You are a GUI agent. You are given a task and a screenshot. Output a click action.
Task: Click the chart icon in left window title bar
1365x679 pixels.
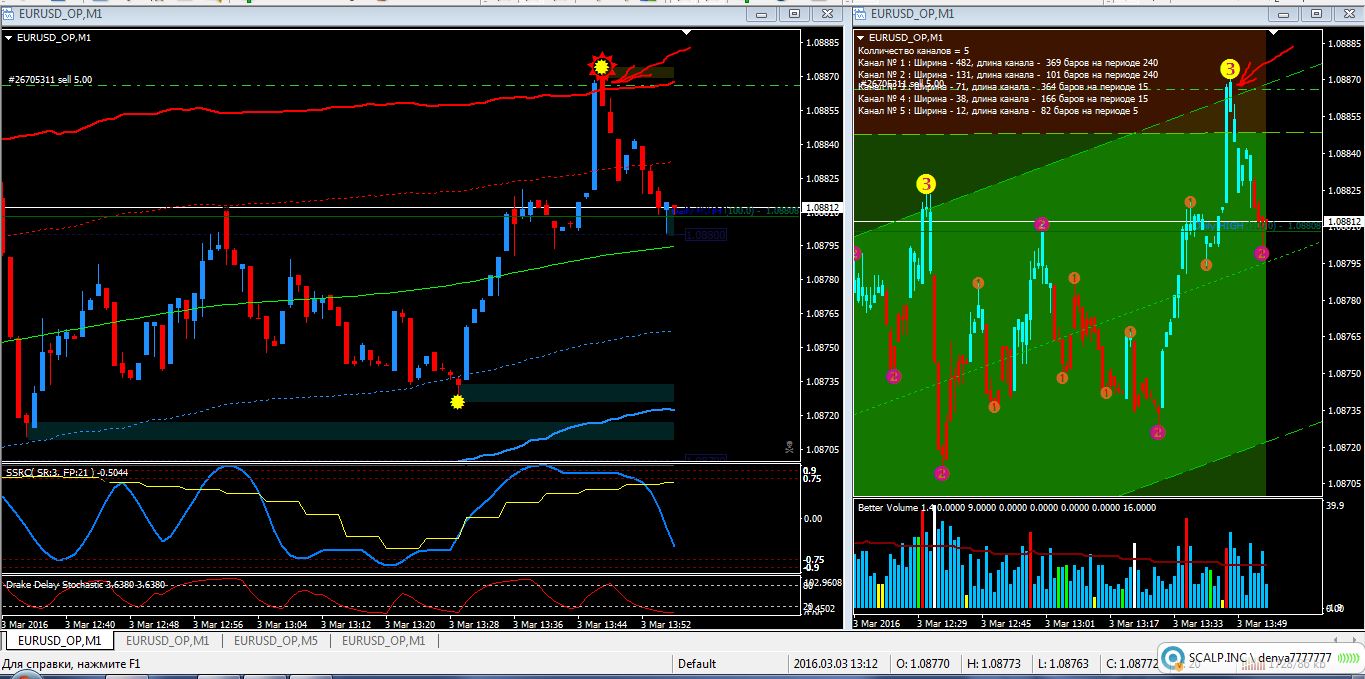(x=9, y=14)
